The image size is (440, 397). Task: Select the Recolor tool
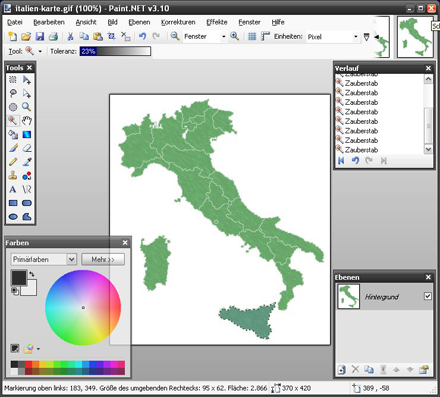27,175
